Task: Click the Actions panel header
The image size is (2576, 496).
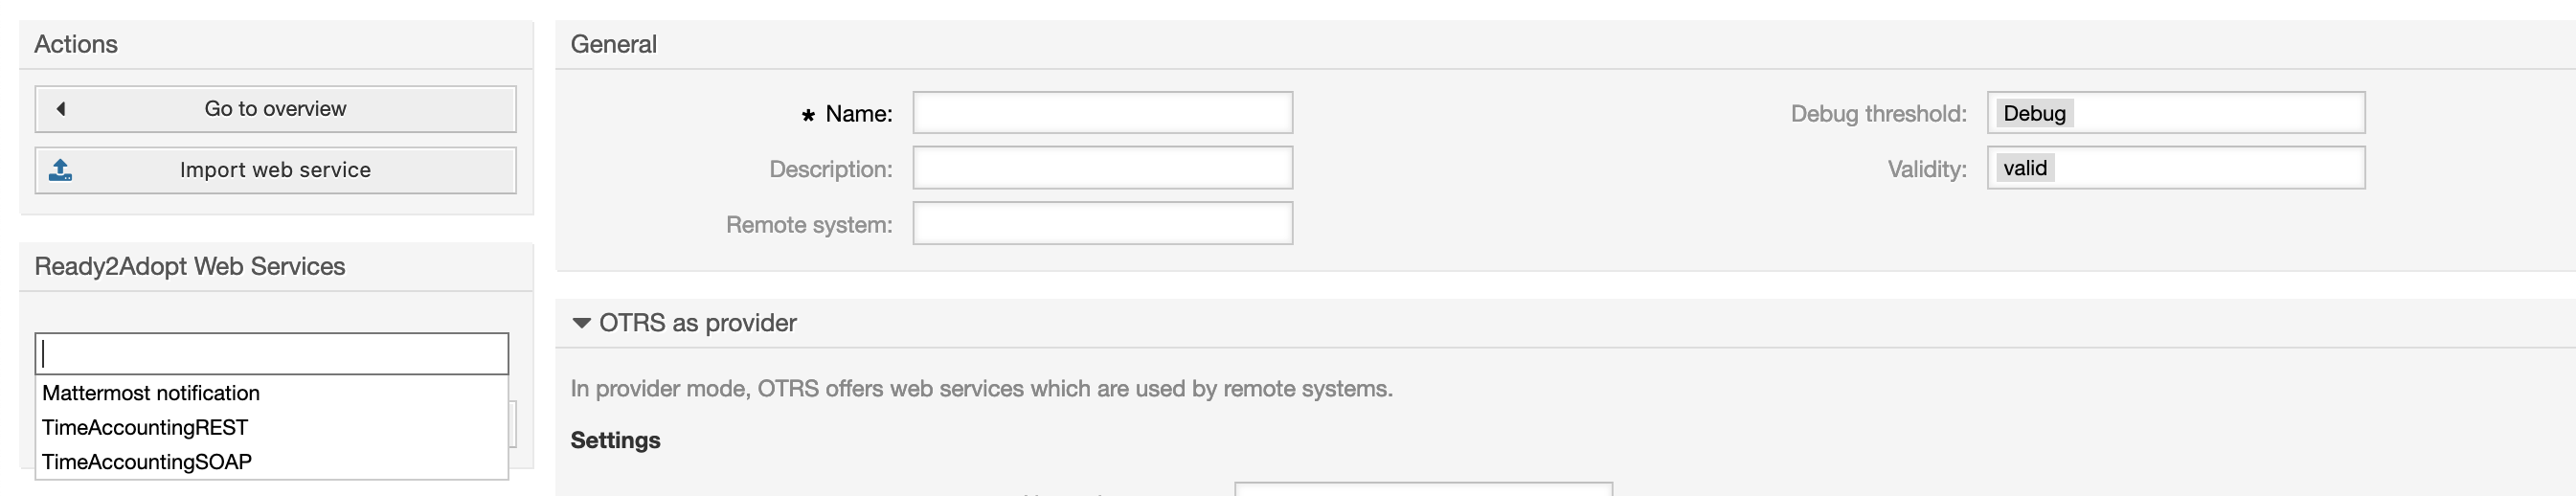Action: [76, 44]
